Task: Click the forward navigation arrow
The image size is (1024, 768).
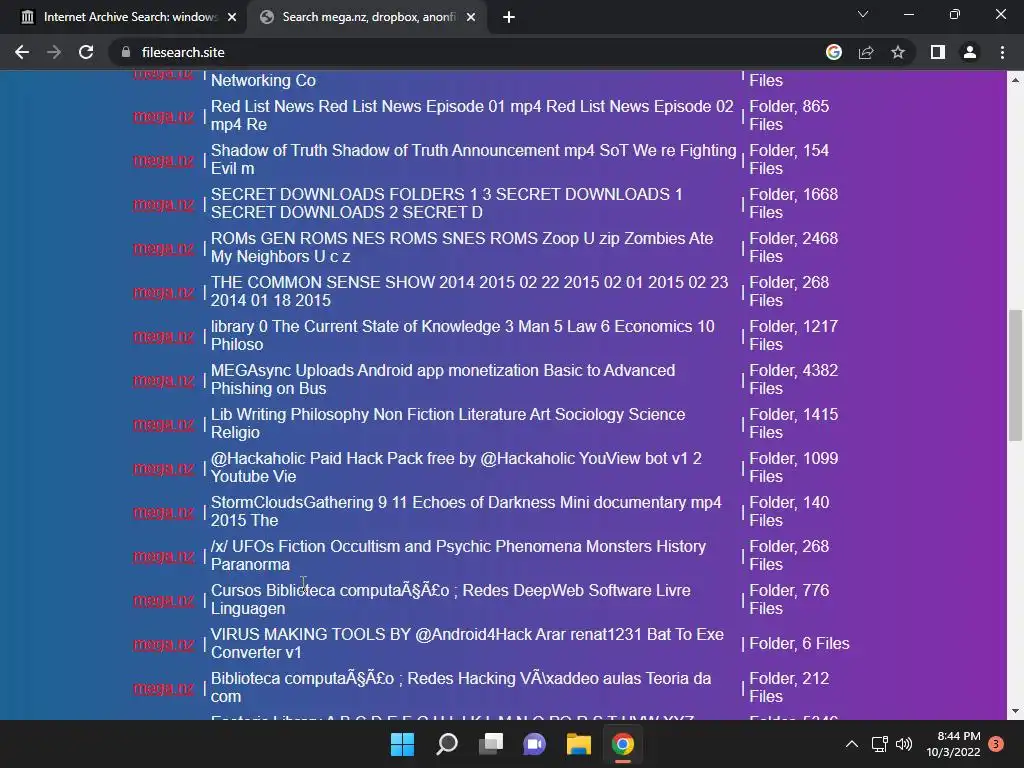Action: coord(54,52)
